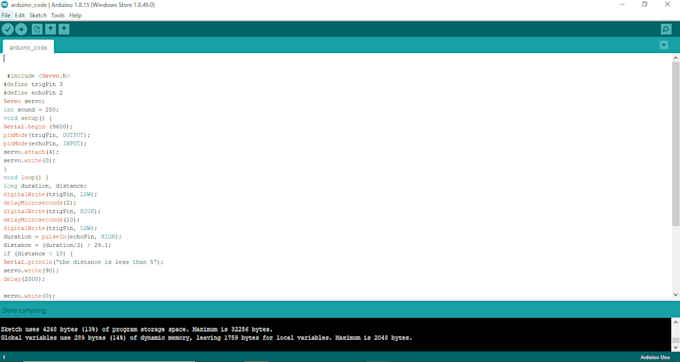Click the 'void setup() {' line
This screenshot has height=362, width=680.
click(x=28, y=118)
